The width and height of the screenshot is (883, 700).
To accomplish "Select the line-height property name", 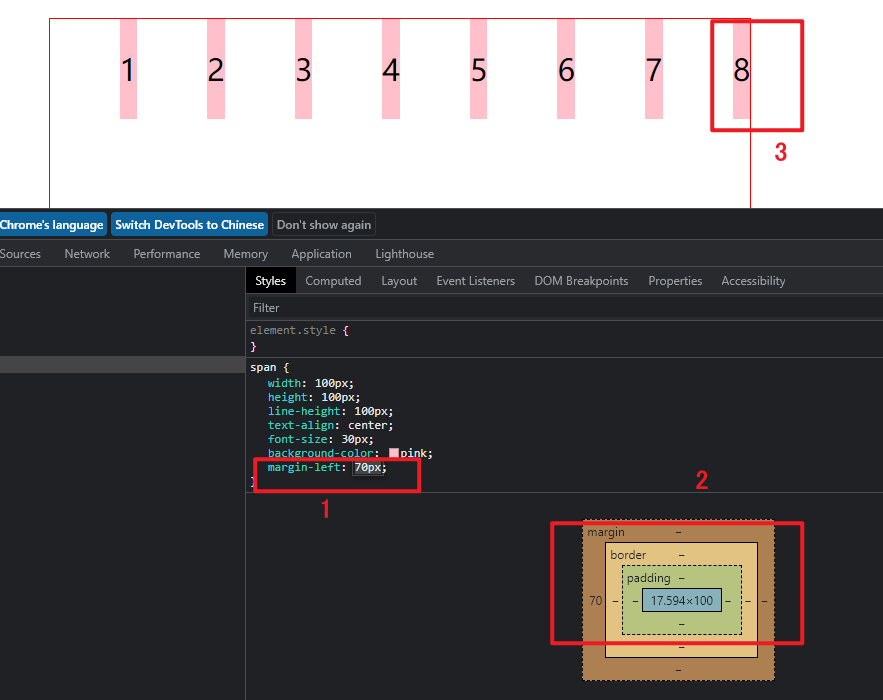I will pos(304,411).
